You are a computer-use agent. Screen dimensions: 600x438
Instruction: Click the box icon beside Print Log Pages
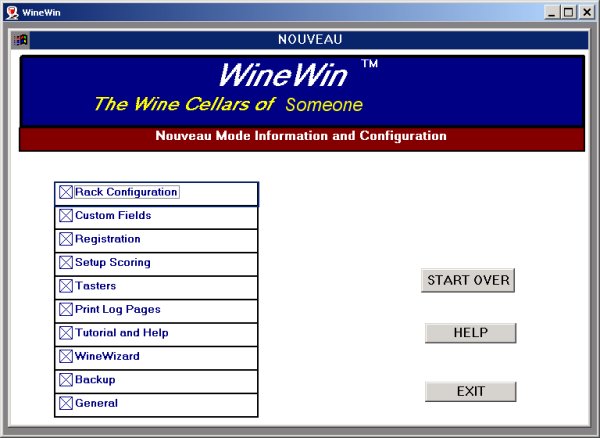coord(66,310)
